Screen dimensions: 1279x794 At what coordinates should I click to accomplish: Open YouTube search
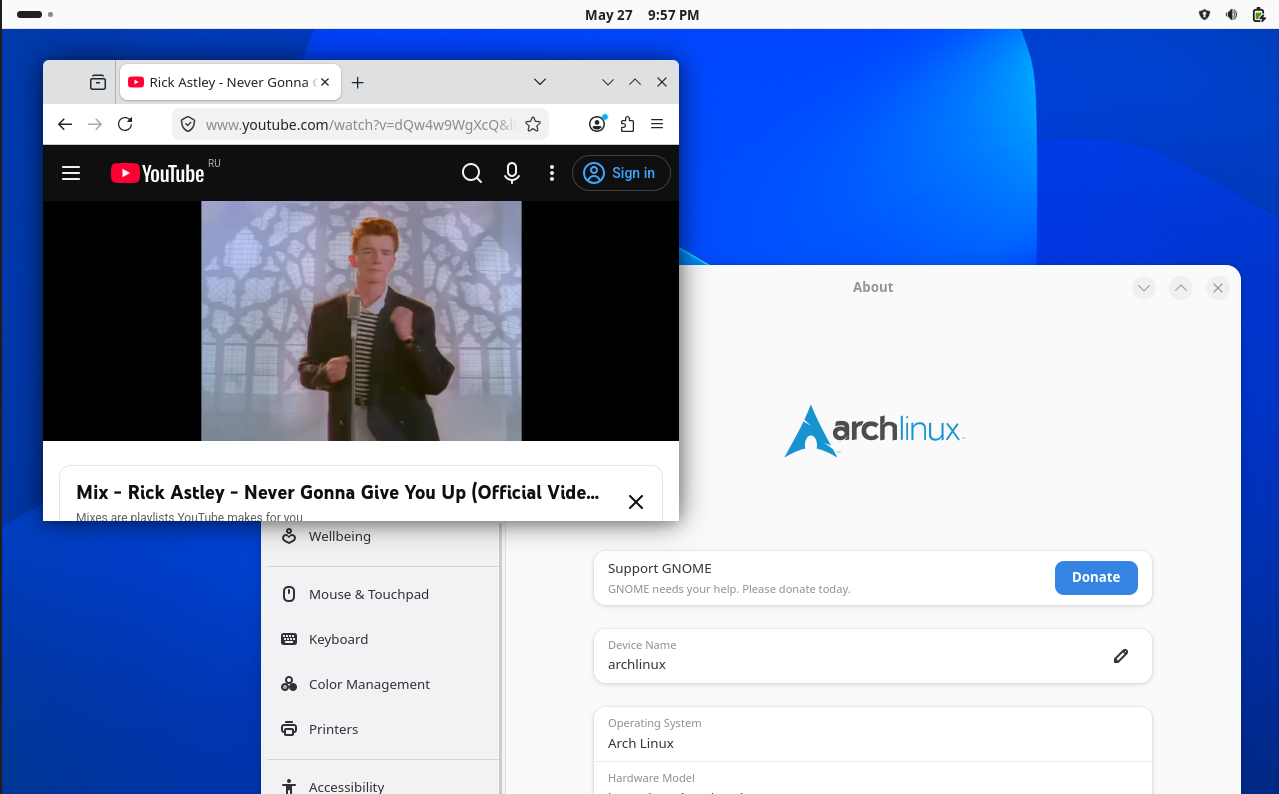(472, 173)
